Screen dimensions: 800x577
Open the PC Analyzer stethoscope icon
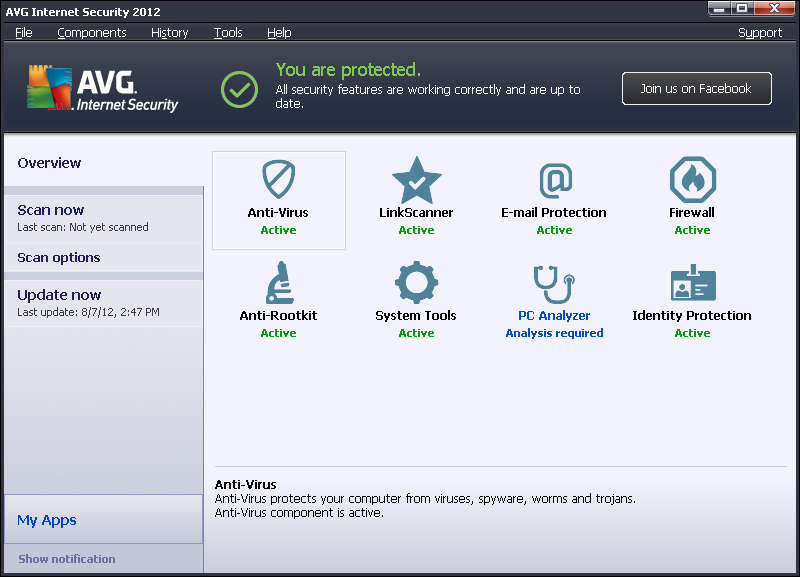(x=554, y=283)
